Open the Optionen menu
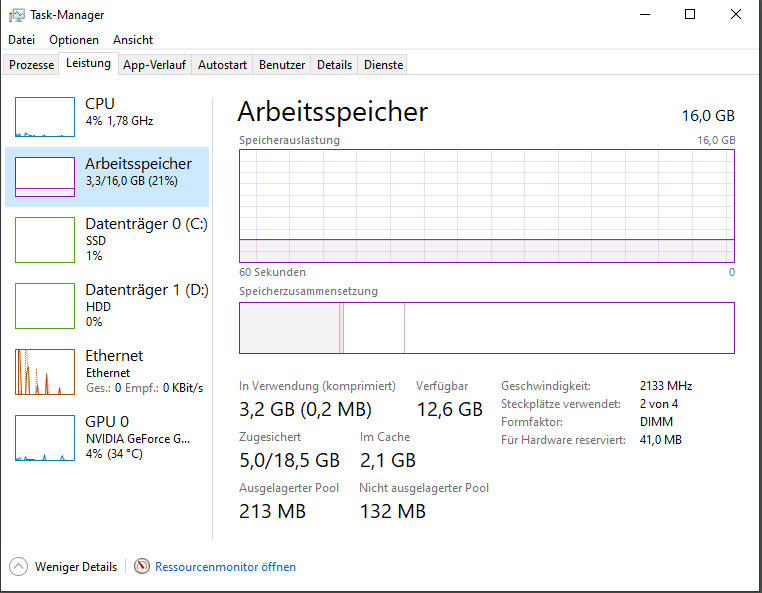This screenshot has width=762, height=593. 74,40
